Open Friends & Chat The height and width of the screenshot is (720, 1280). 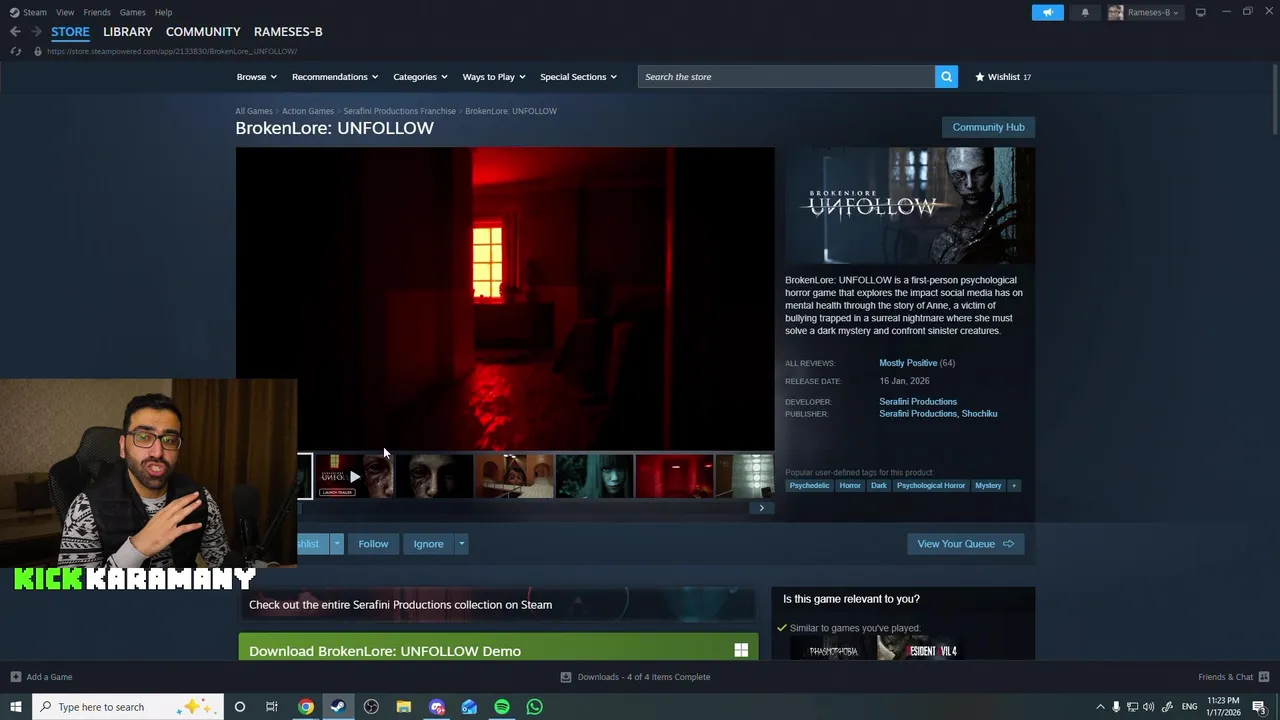coord(1234,677)
